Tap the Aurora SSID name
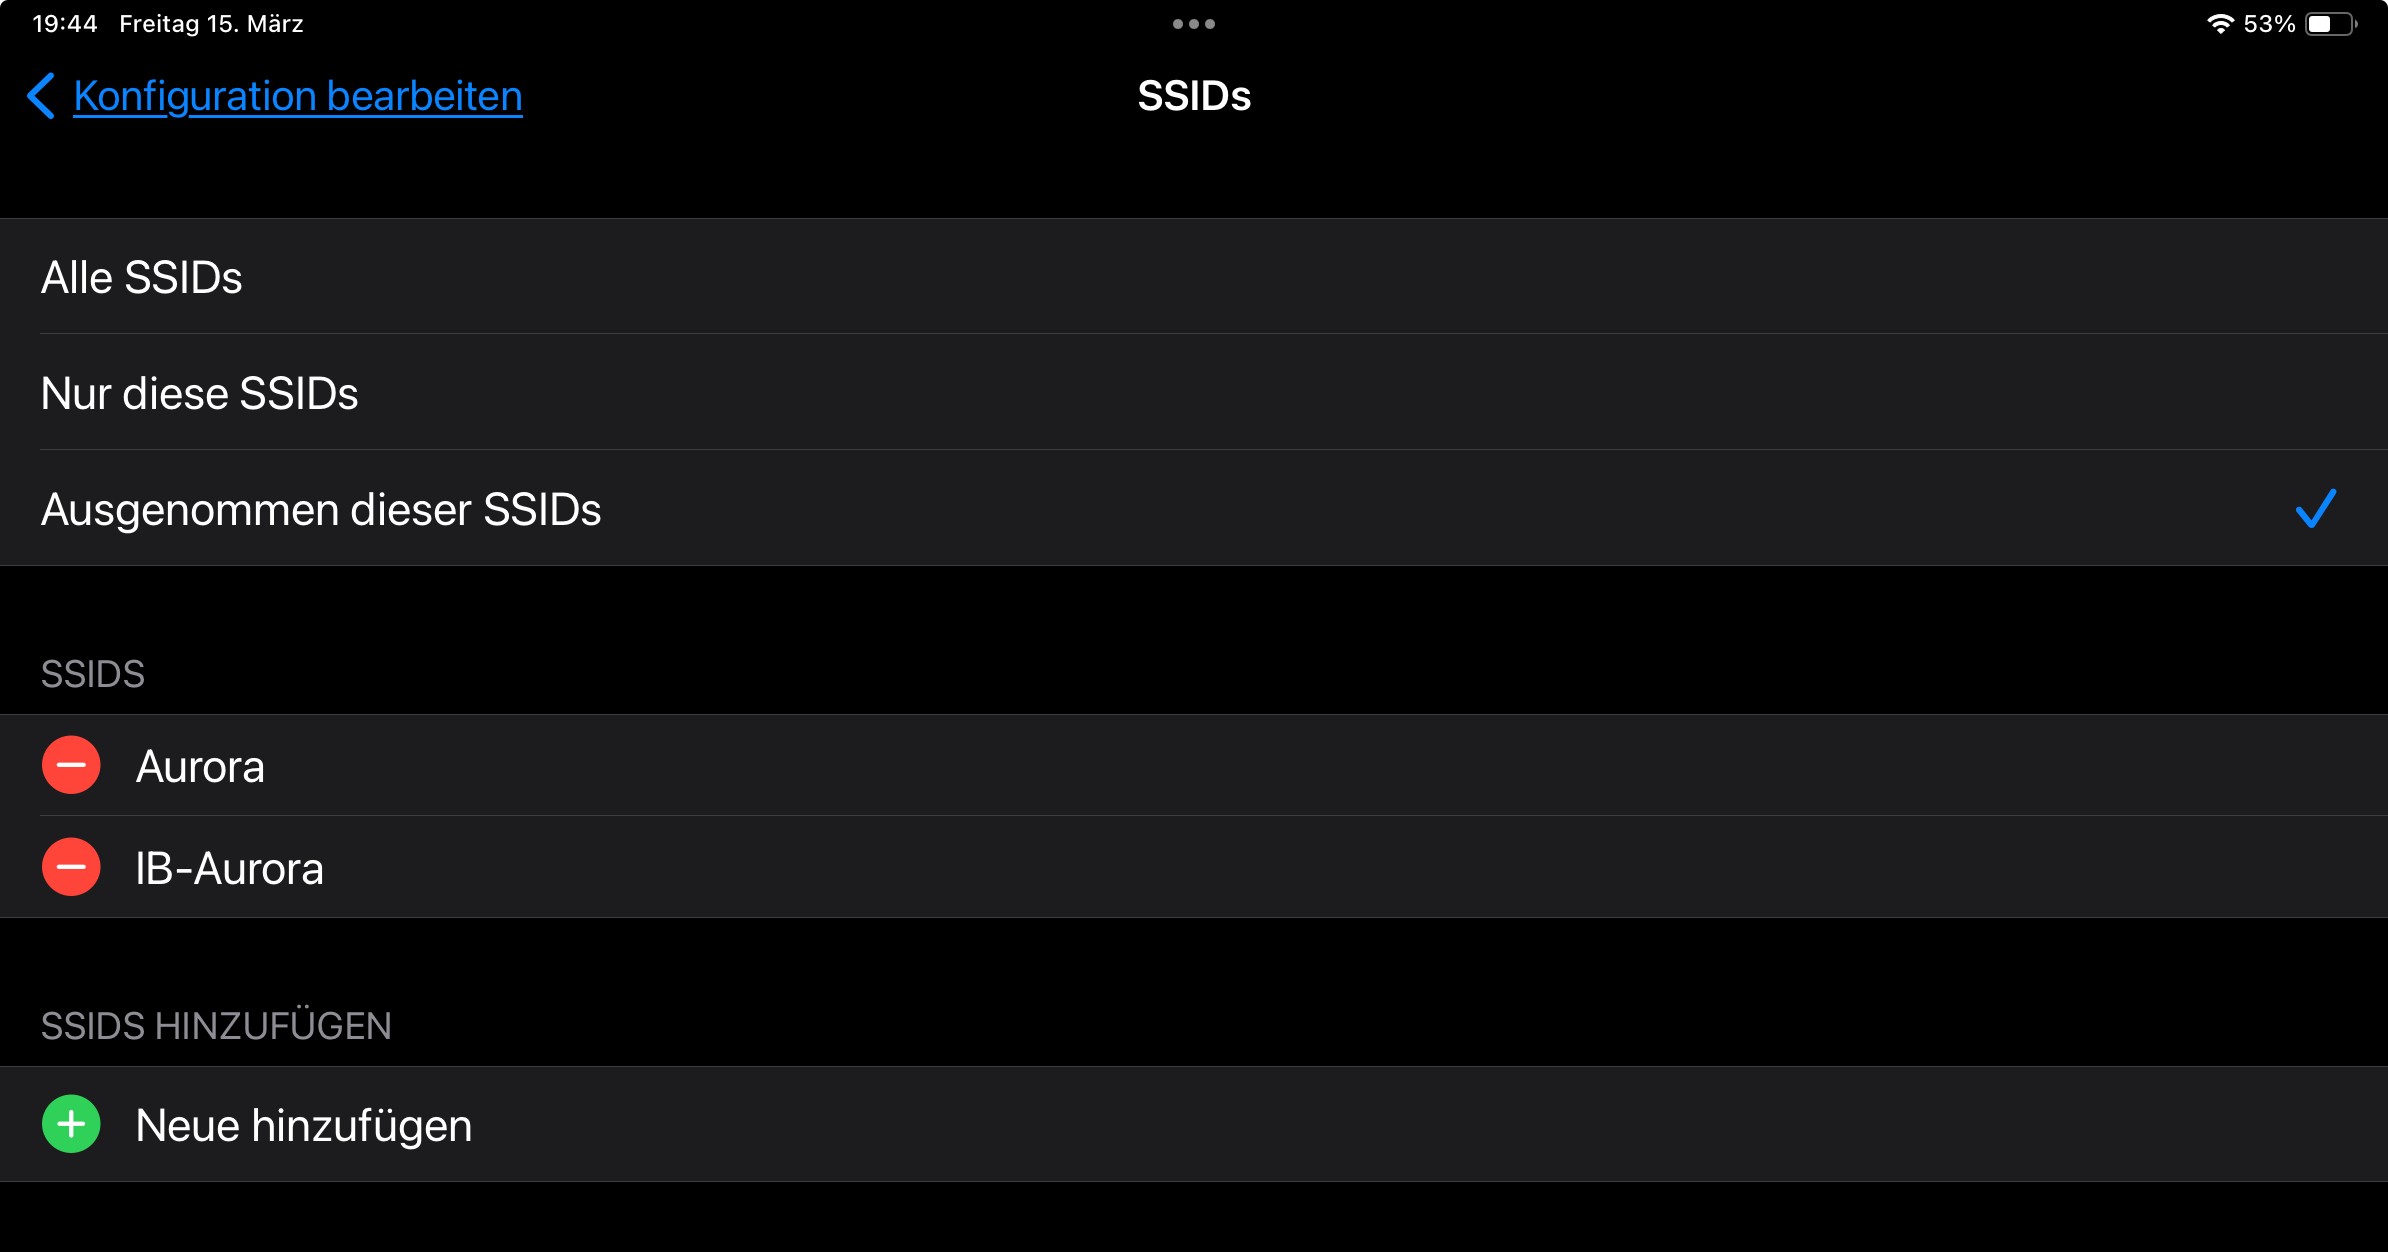Screen dimensions: 2388x1252 (200, 767)
